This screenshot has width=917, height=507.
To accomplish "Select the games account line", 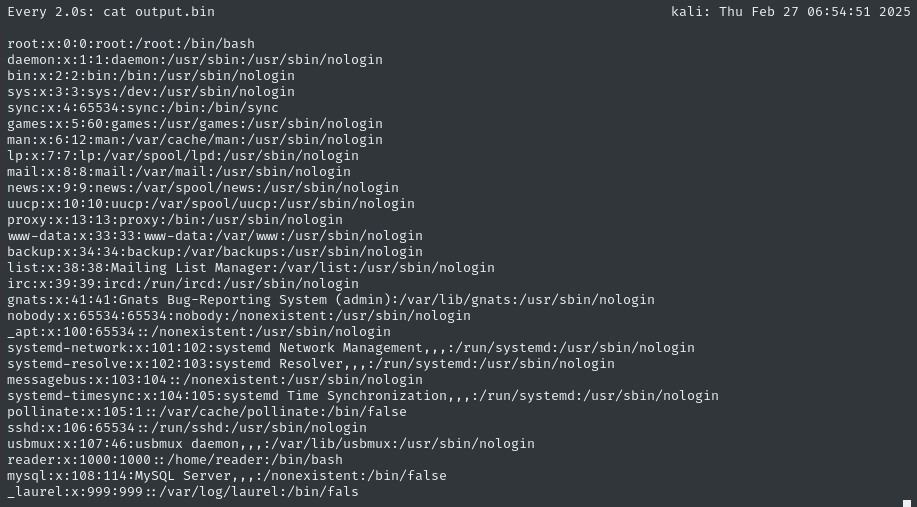I will 194,124.
